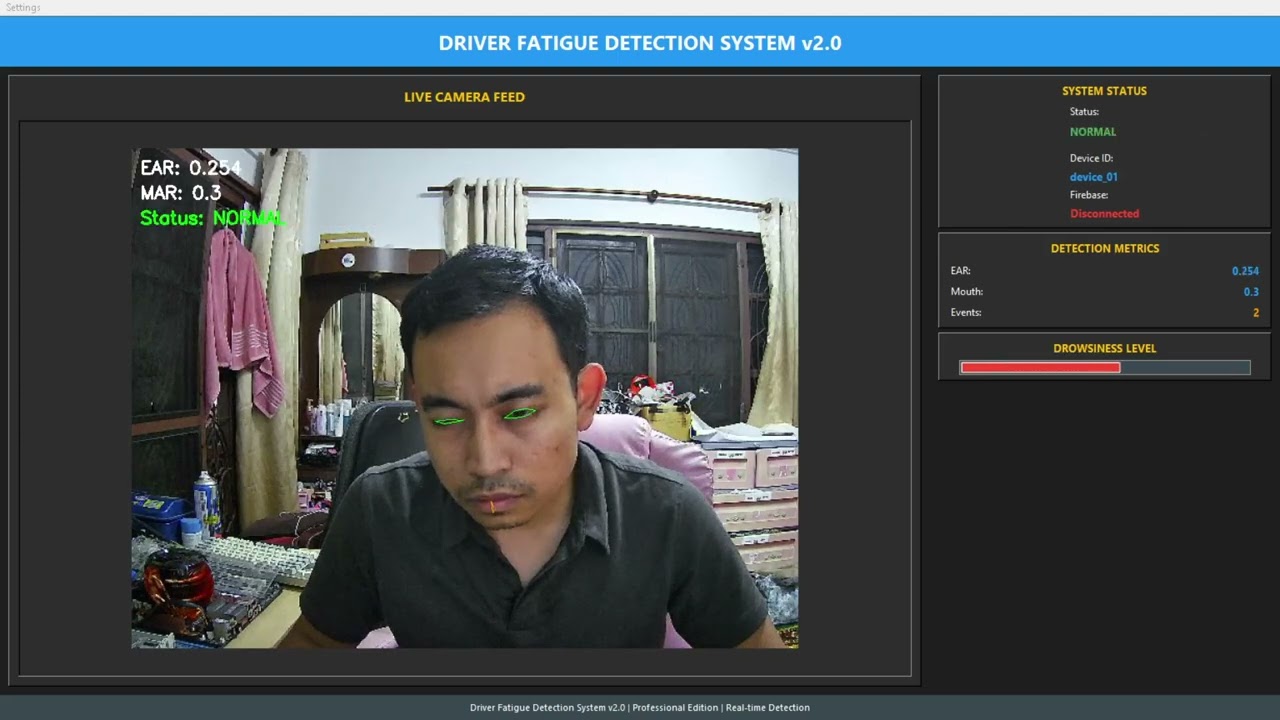Click the DROWSINESS LEVEL panel header
1280x720 pixels.
tap(1104, 348)
